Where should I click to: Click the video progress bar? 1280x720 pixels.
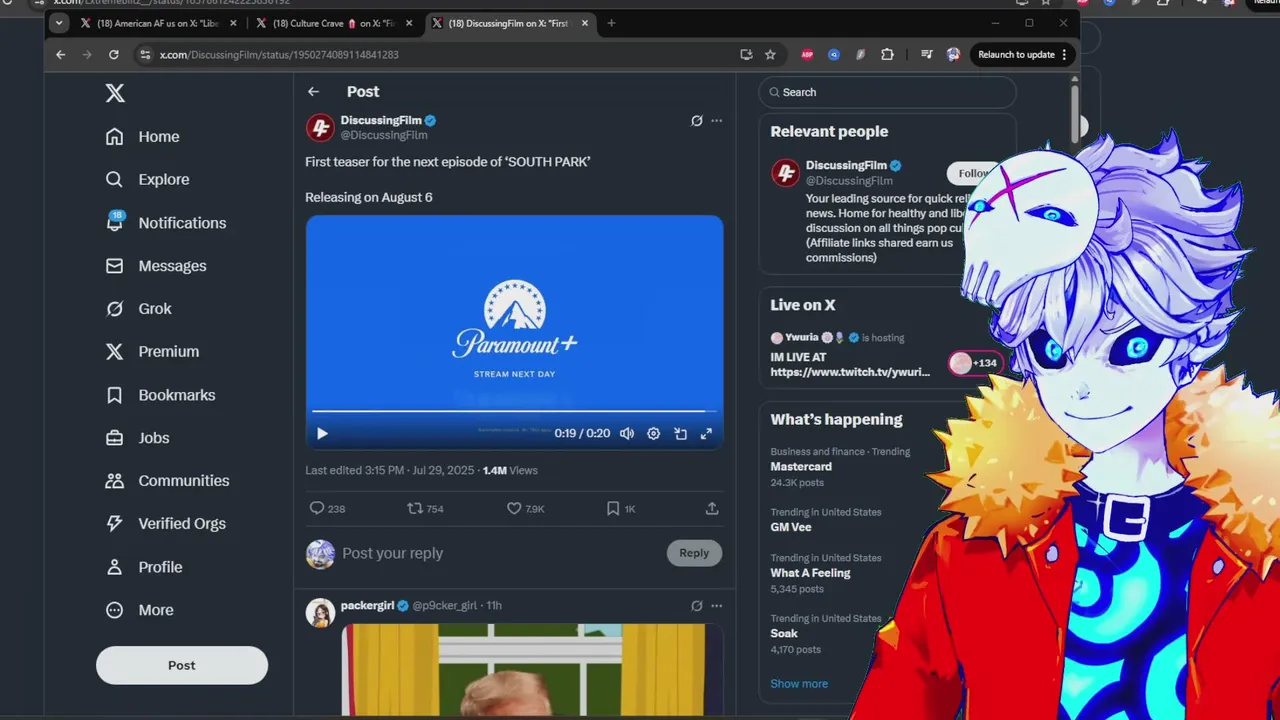pos(514,411)
